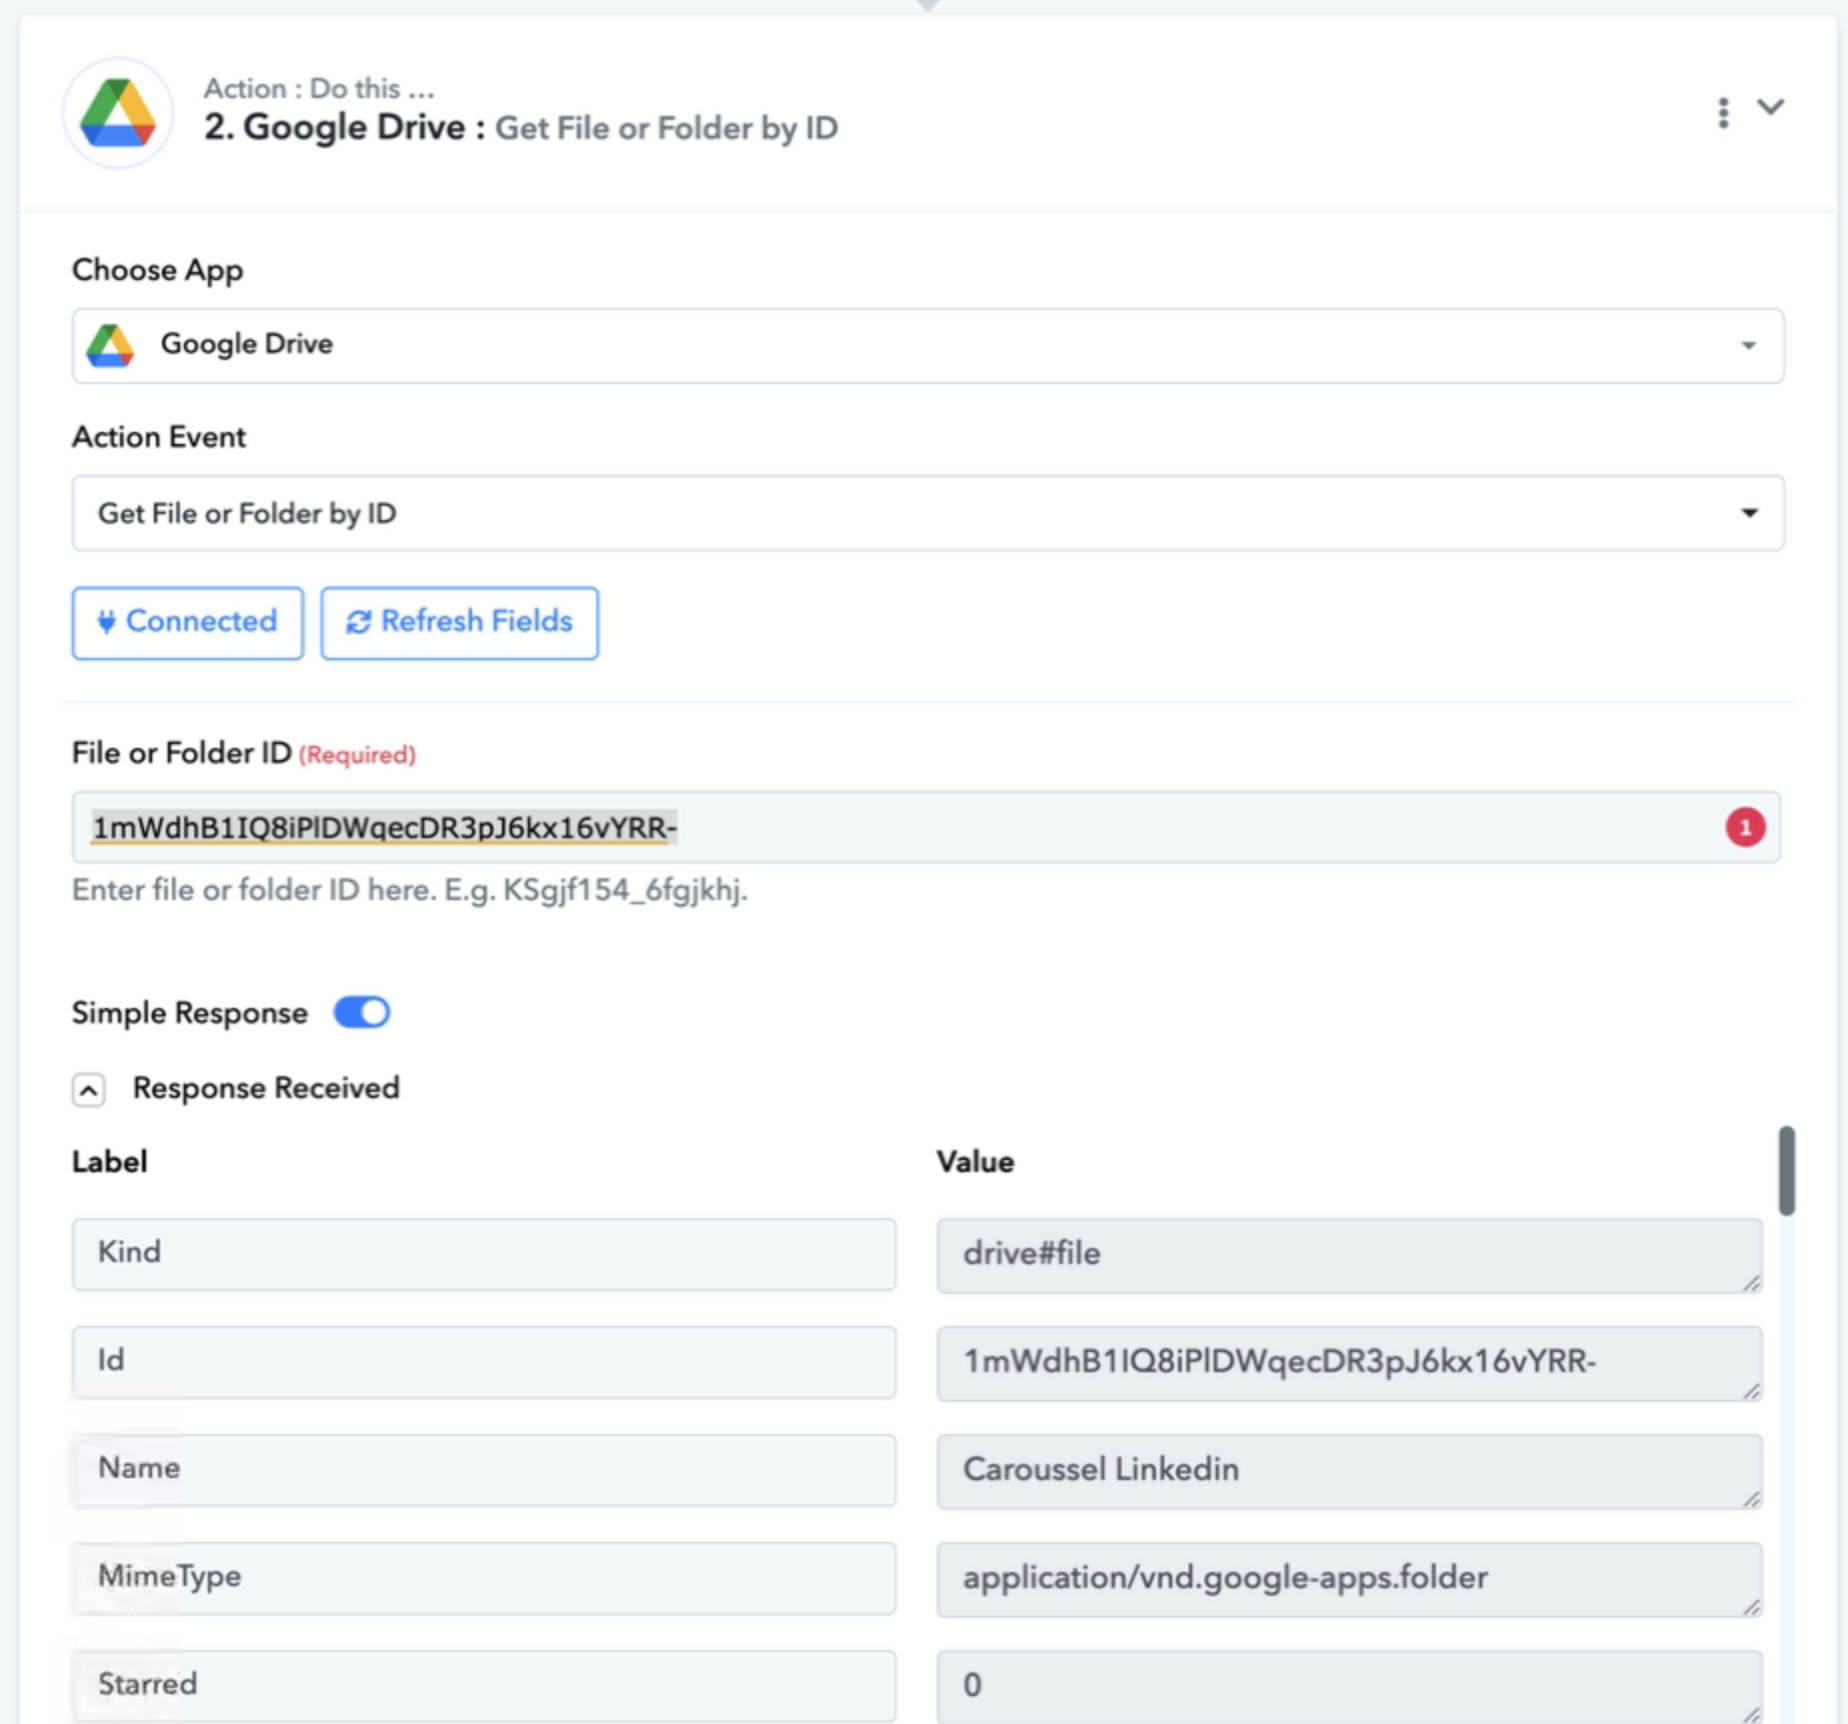Click the Refresh Fields button
1848x1724 pixels.
(459, 622)
